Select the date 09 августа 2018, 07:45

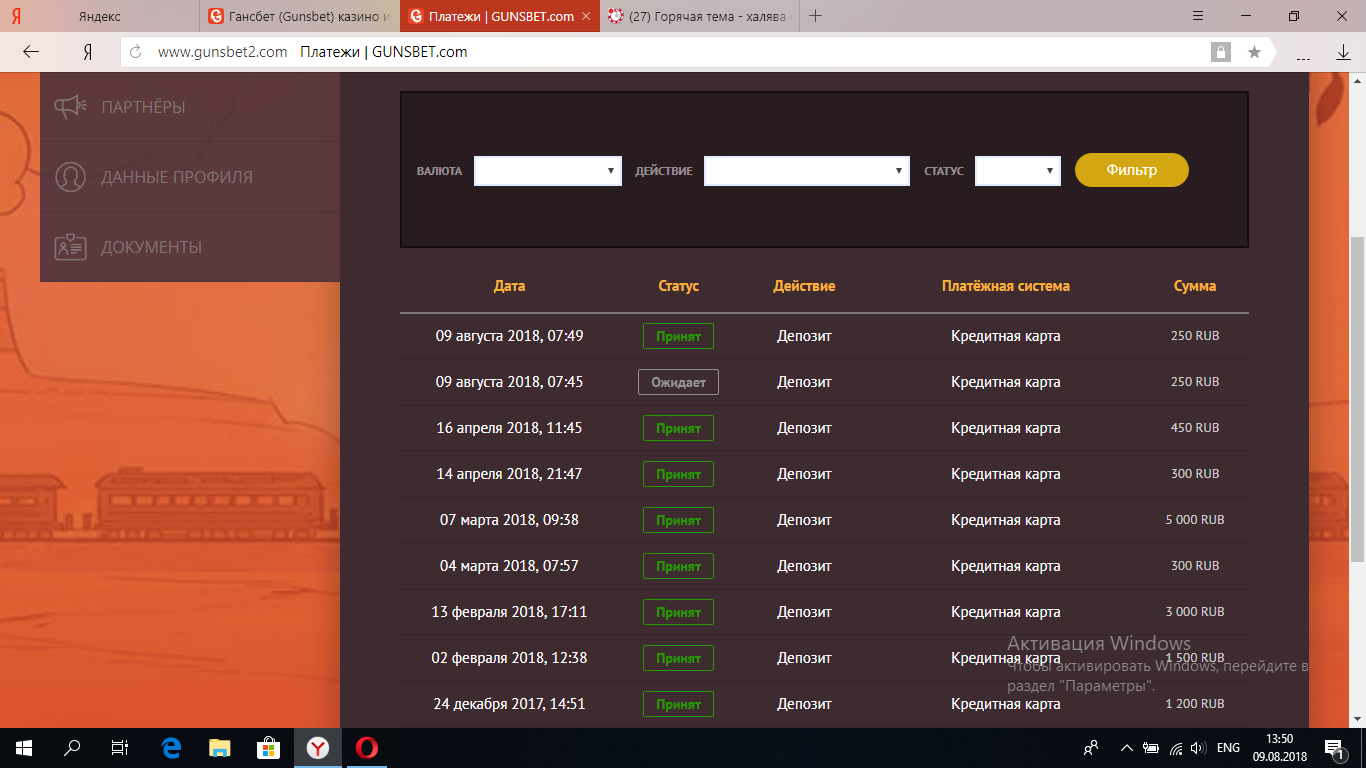509,382
